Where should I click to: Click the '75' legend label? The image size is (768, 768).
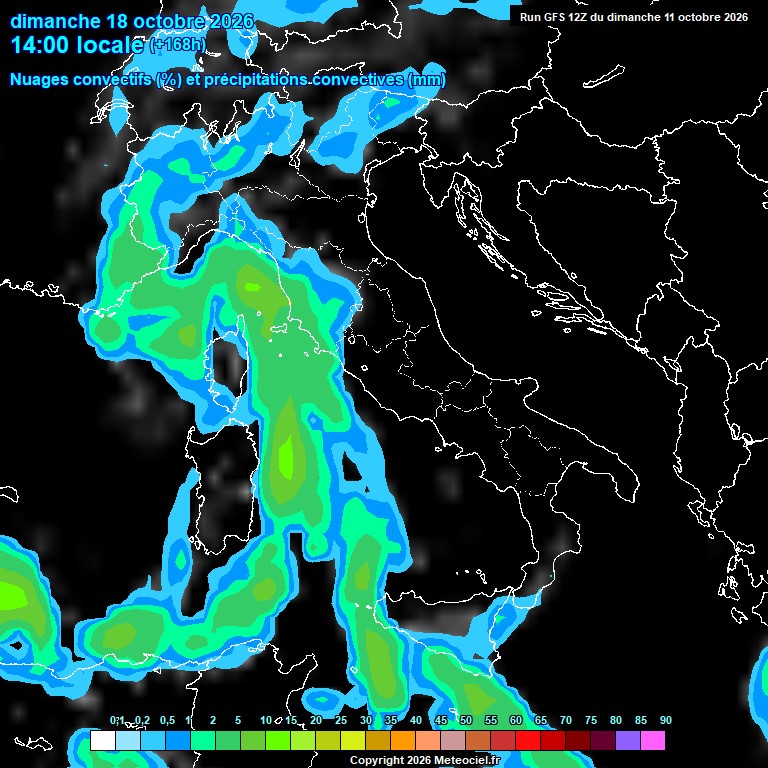tap(591, 720)
